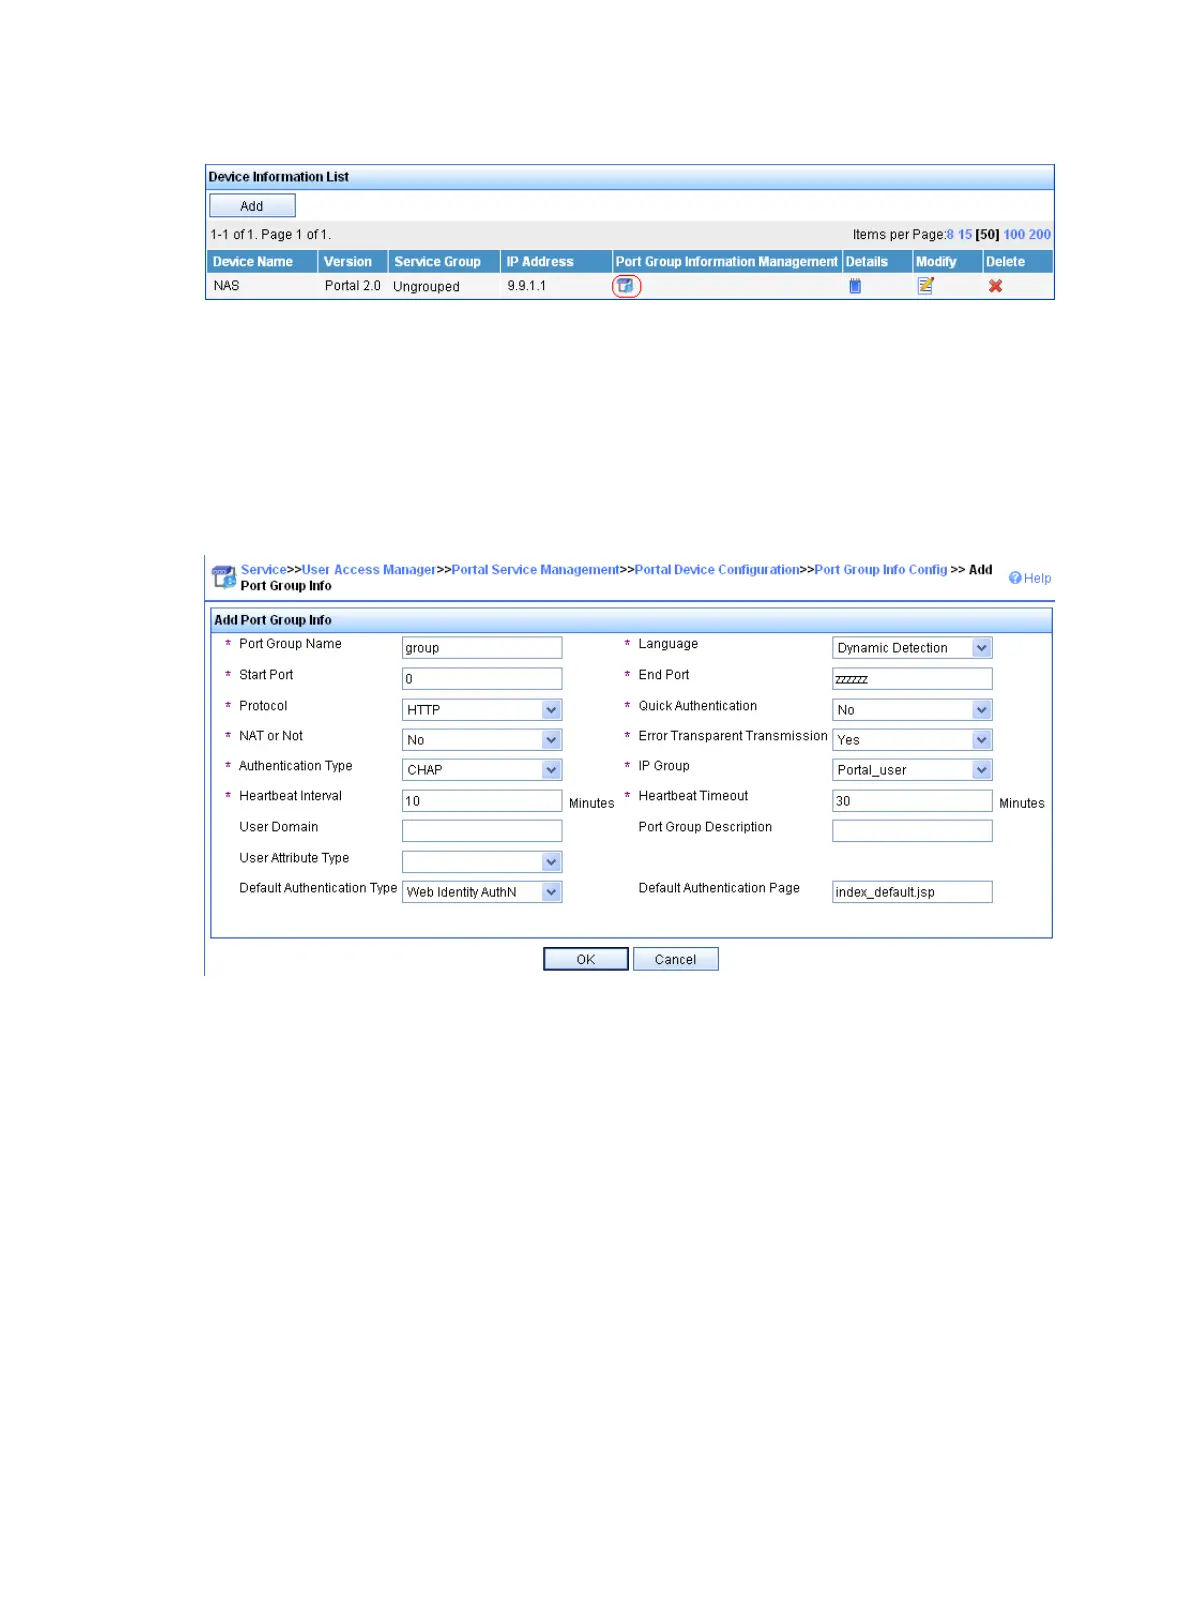The image size is (1190, 1616).
Task: Focus the Heartbeat Timeout field
Action: 912,801
